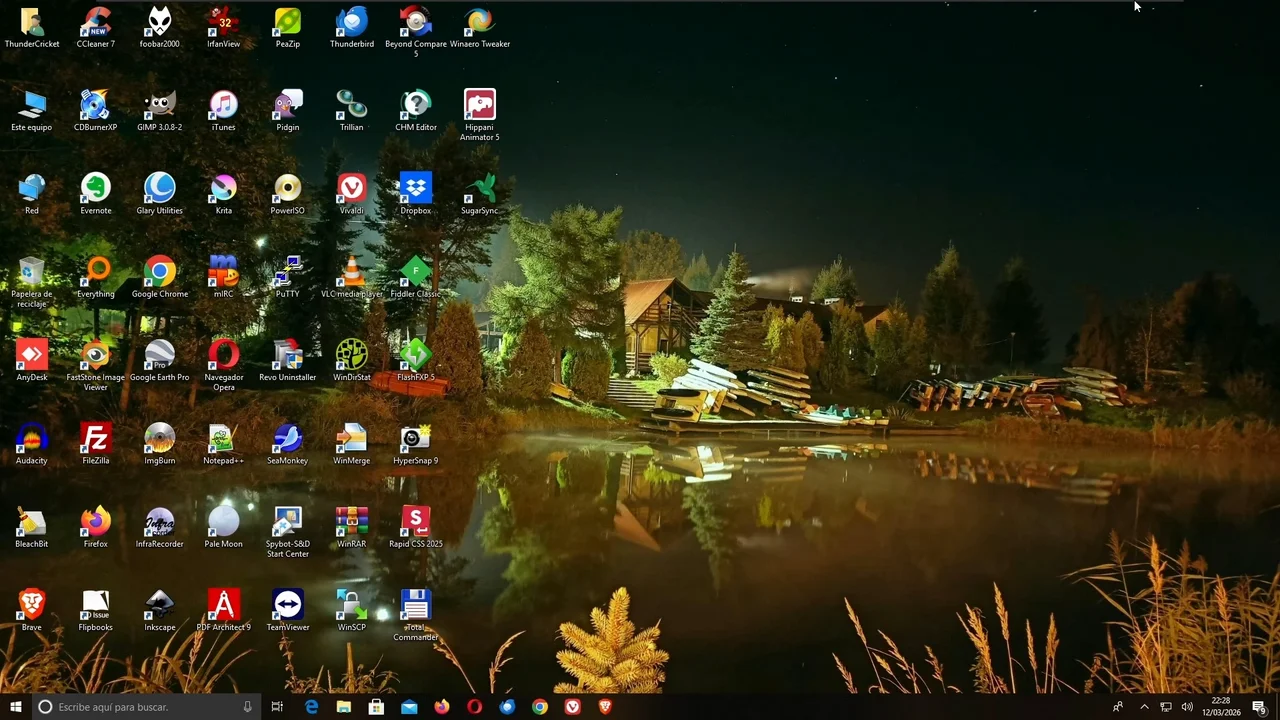
Task: Click the Total Commander desktop icon
Action: tap(415, 606)
